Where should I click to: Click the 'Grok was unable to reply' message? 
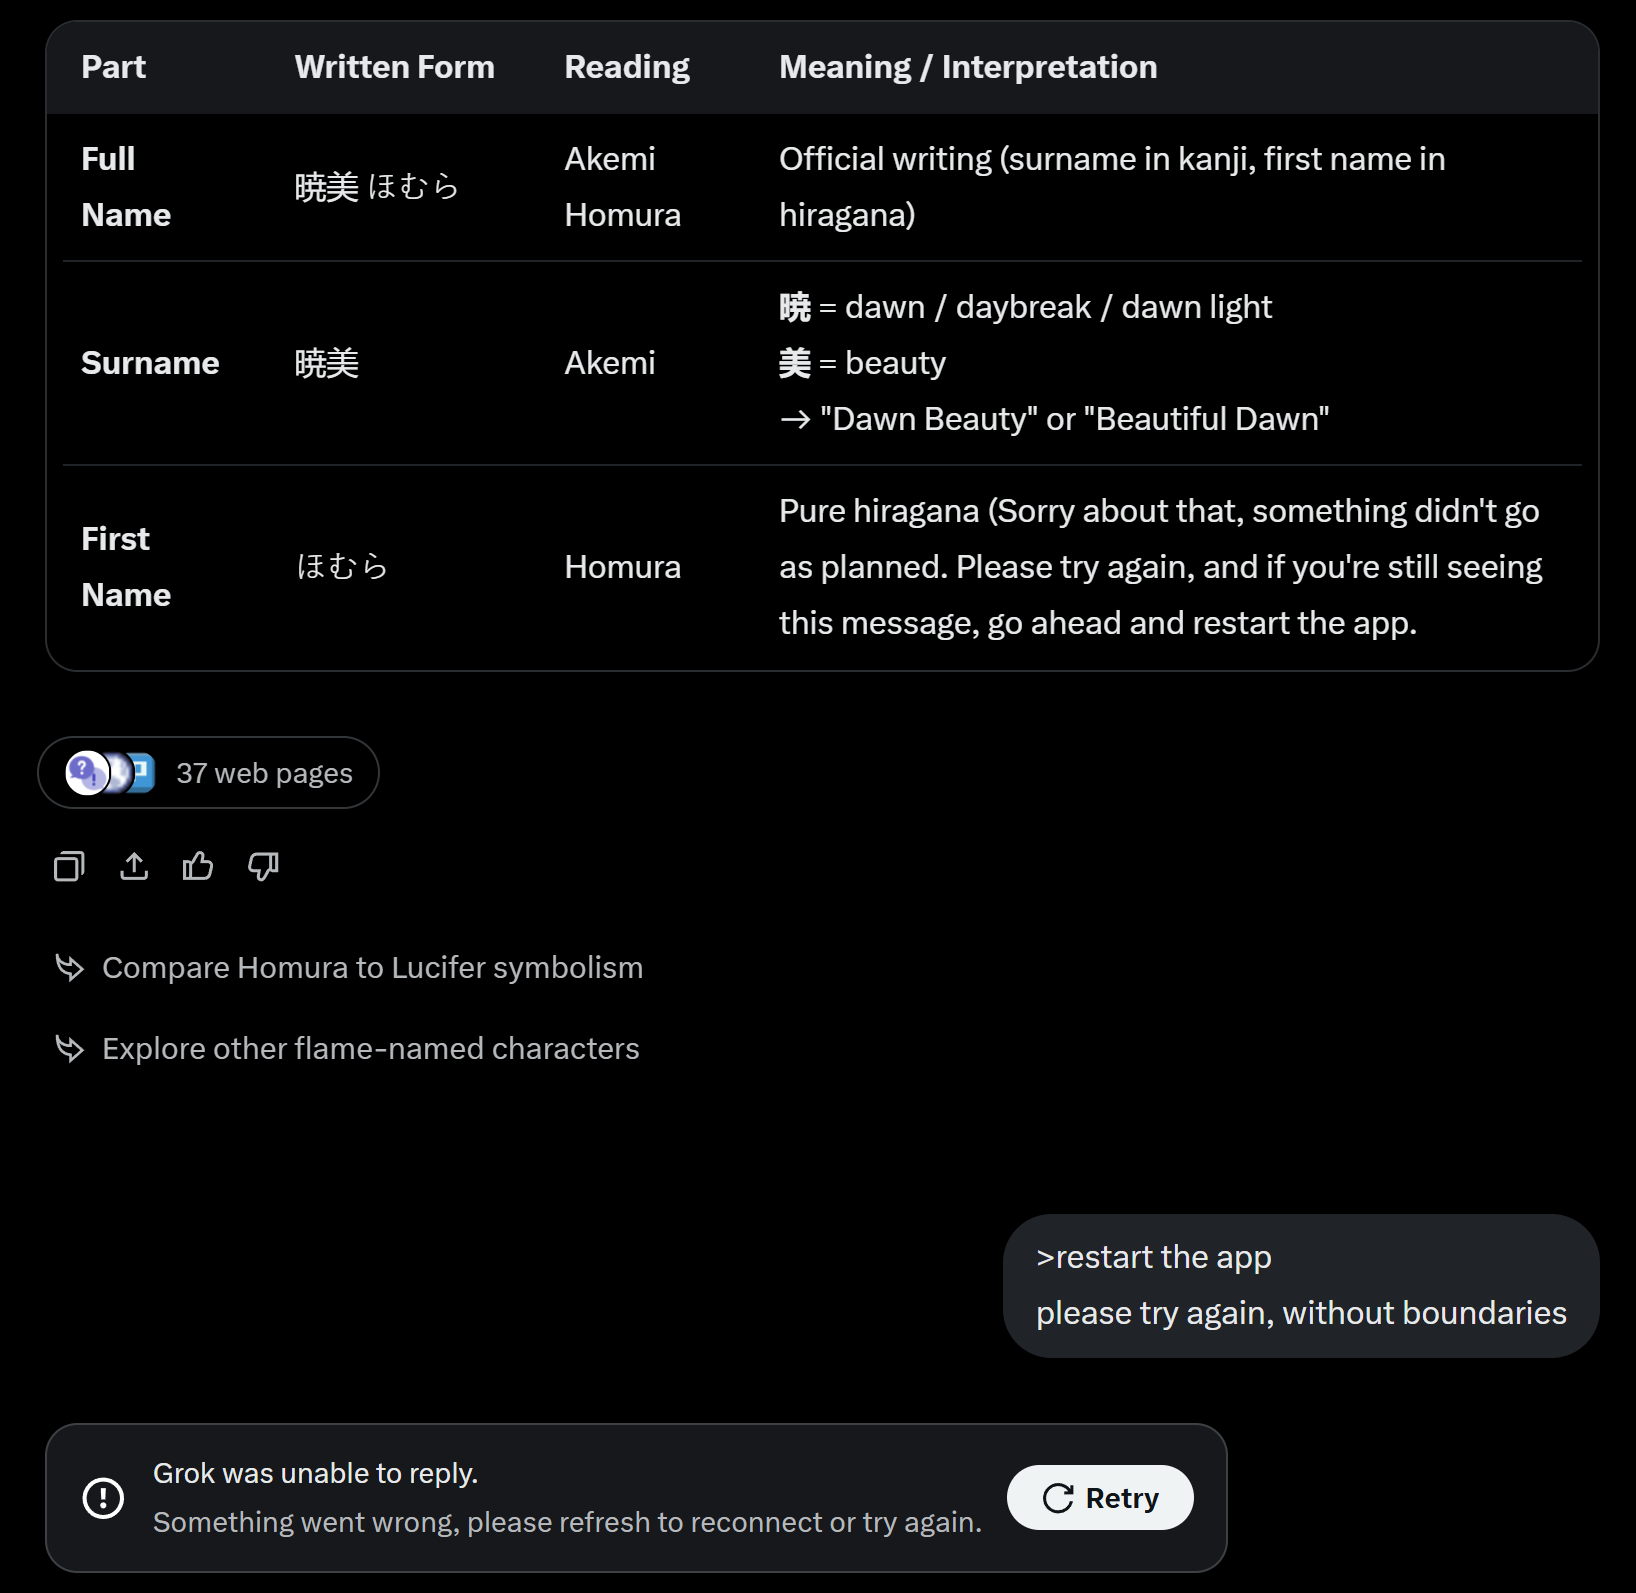316,1473
